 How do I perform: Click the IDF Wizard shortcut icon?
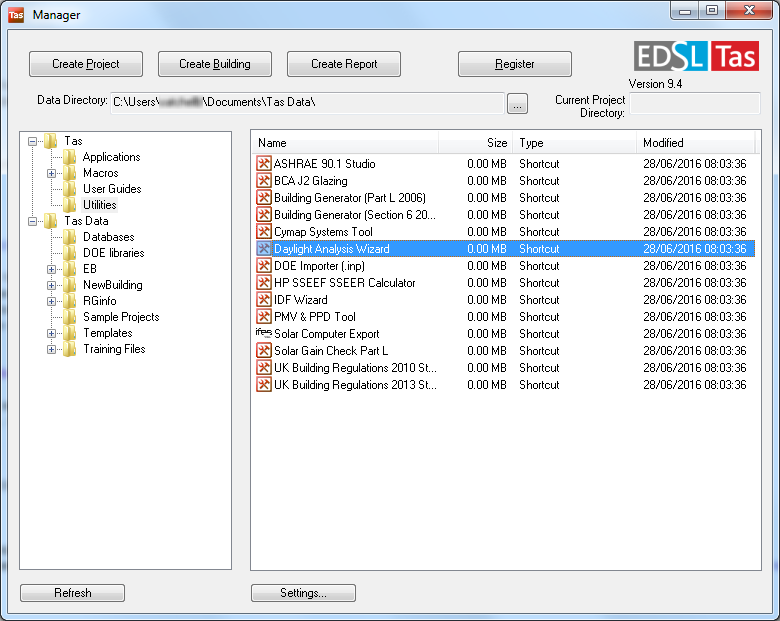(264, 300)
